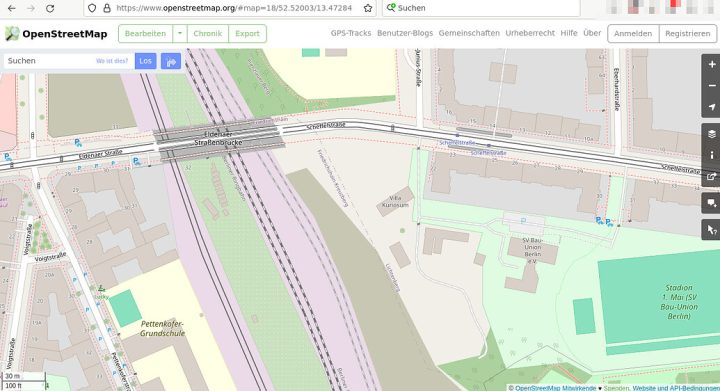
Task: Click the padlock site security icon
Action: pos(107,8)
